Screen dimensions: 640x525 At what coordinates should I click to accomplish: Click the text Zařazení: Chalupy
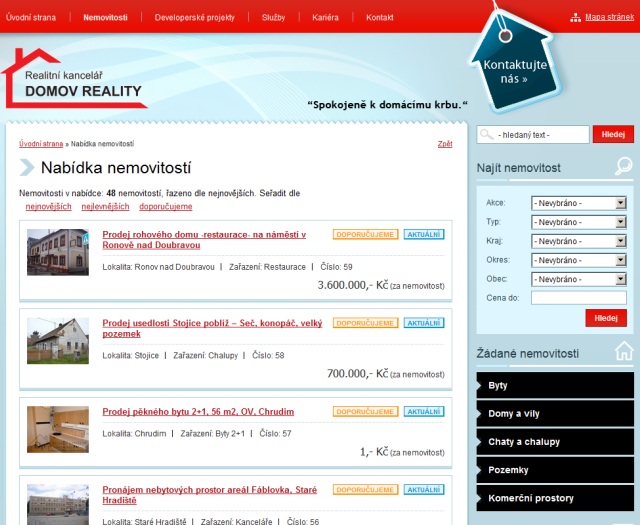click(x=205, y=356)
